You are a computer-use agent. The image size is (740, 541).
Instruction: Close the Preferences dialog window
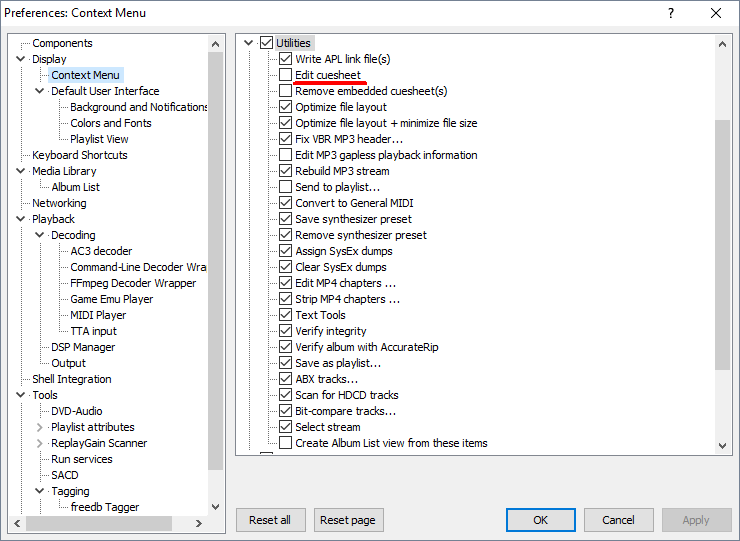(715, 13)
